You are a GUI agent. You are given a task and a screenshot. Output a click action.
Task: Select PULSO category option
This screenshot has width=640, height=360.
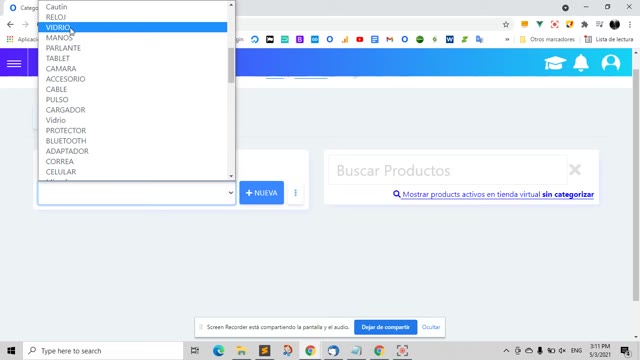[133, 100]
